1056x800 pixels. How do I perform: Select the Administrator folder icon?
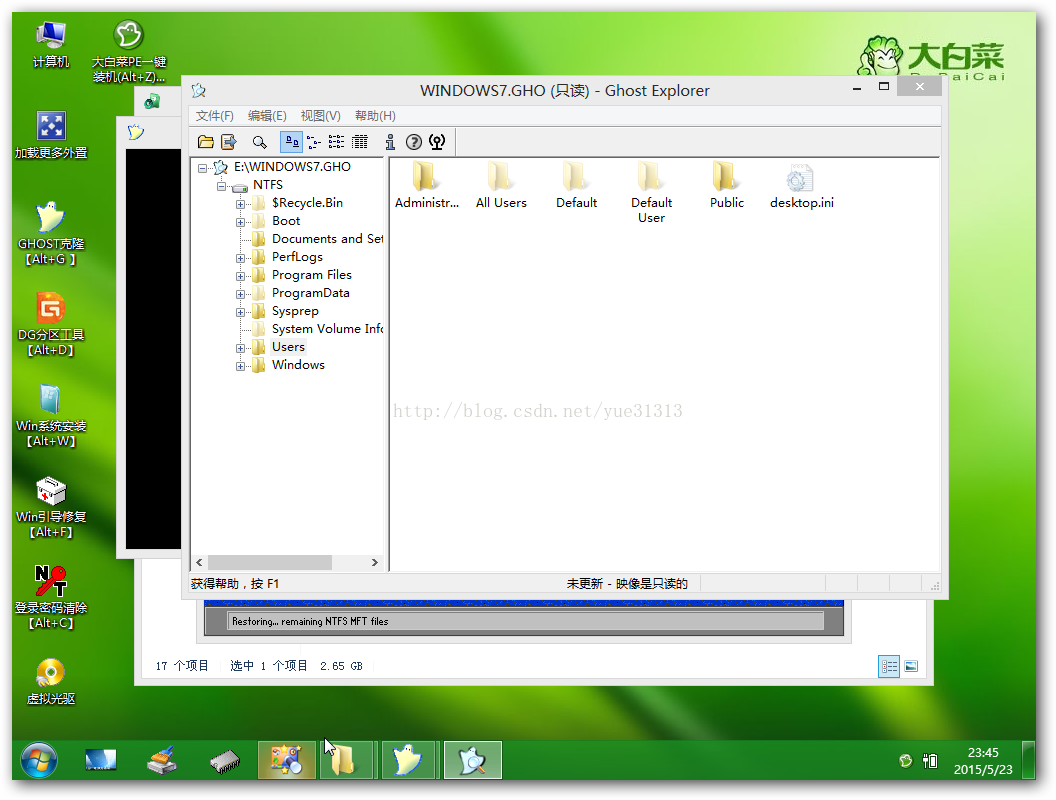coord(426,186)
